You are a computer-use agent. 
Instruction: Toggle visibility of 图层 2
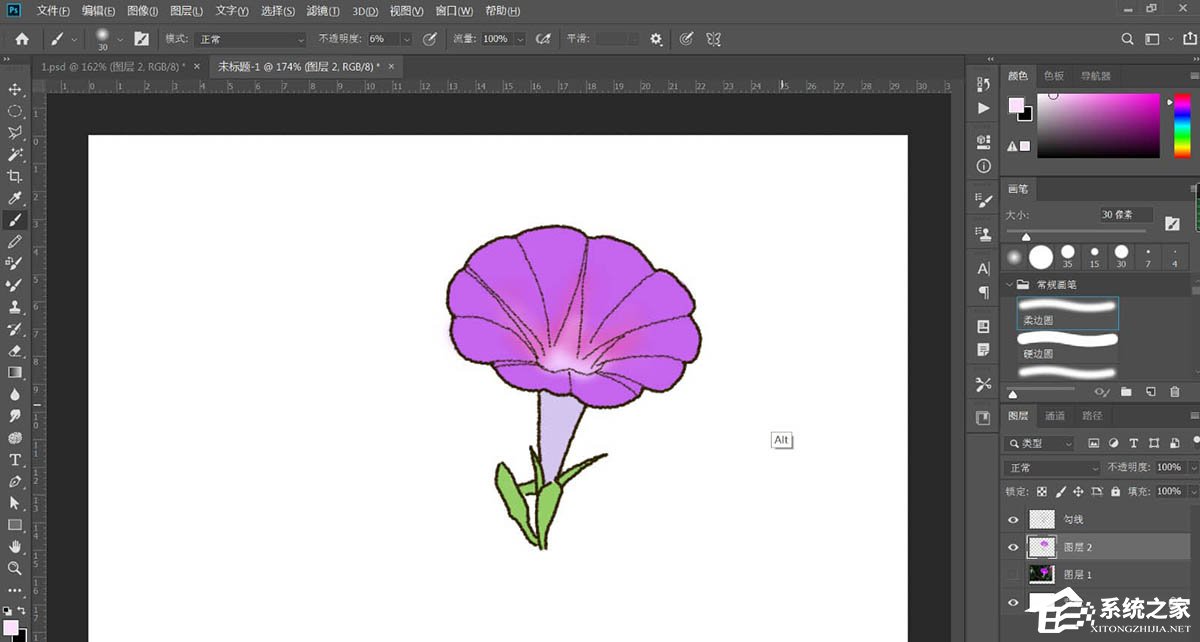tap(1013, 546)
